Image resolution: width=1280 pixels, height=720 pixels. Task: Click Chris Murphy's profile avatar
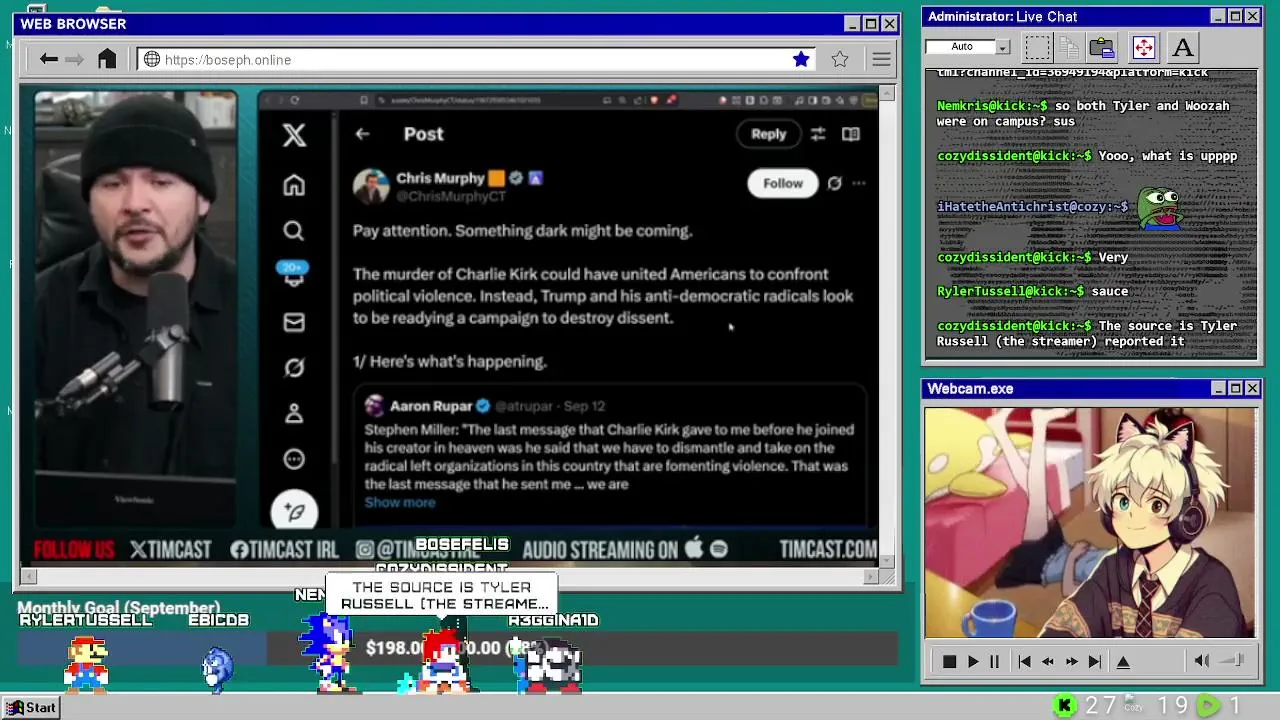(x=371, y=186)
